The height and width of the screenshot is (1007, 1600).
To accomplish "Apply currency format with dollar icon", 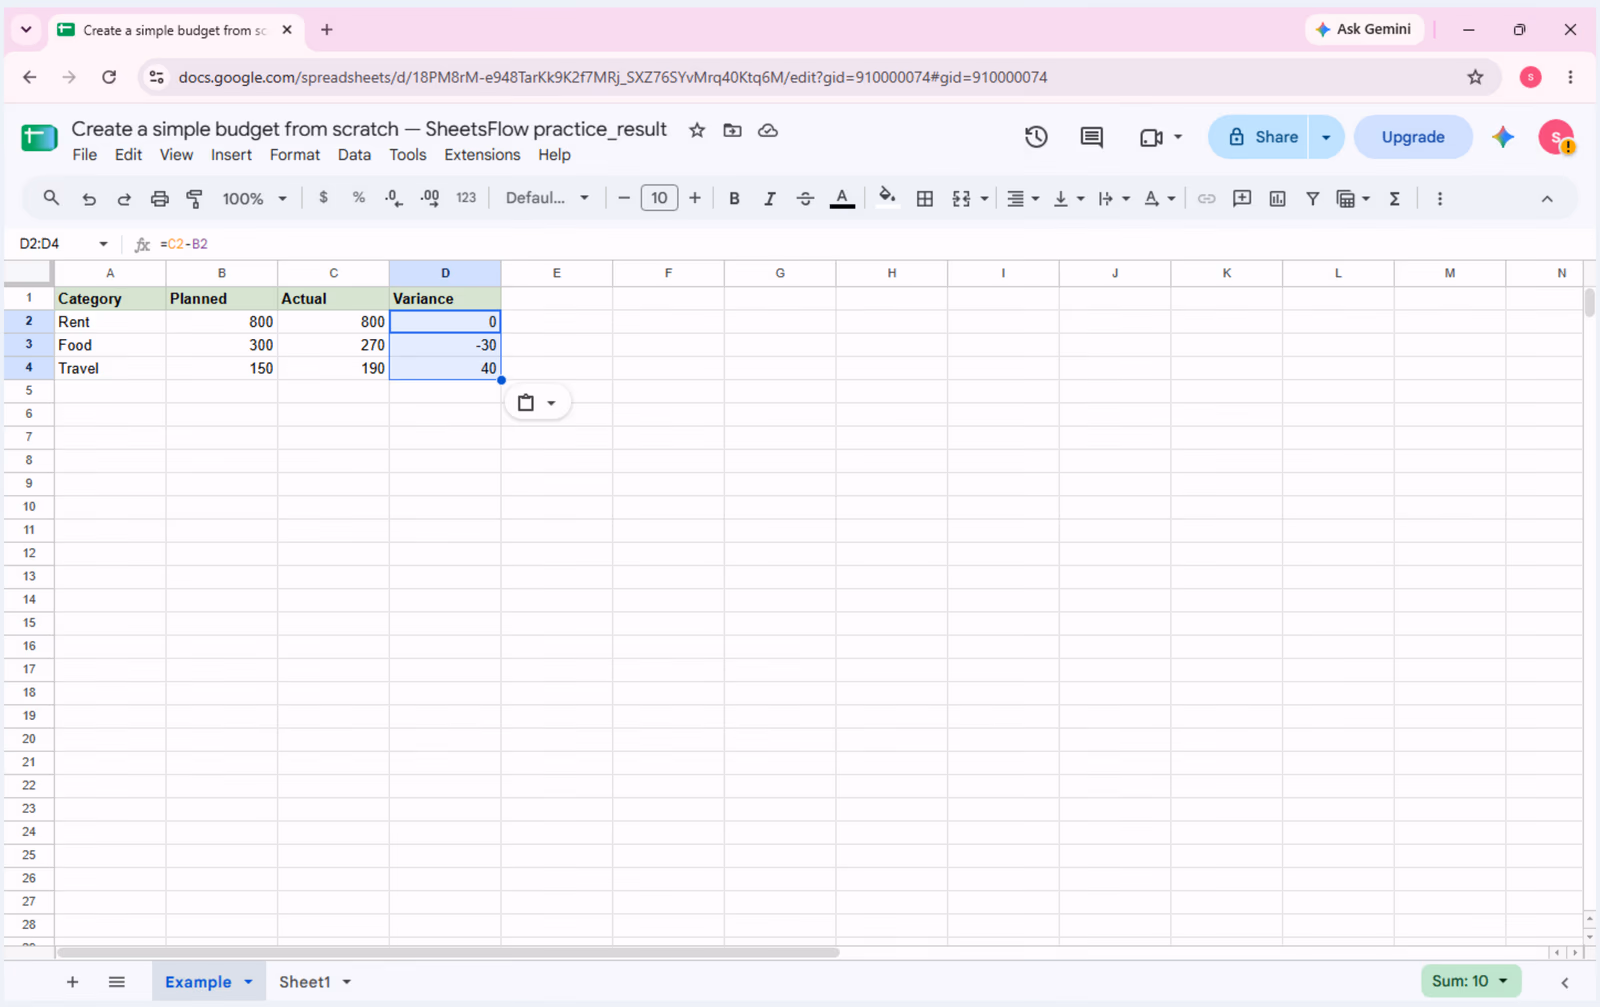I will pos(323,198).
